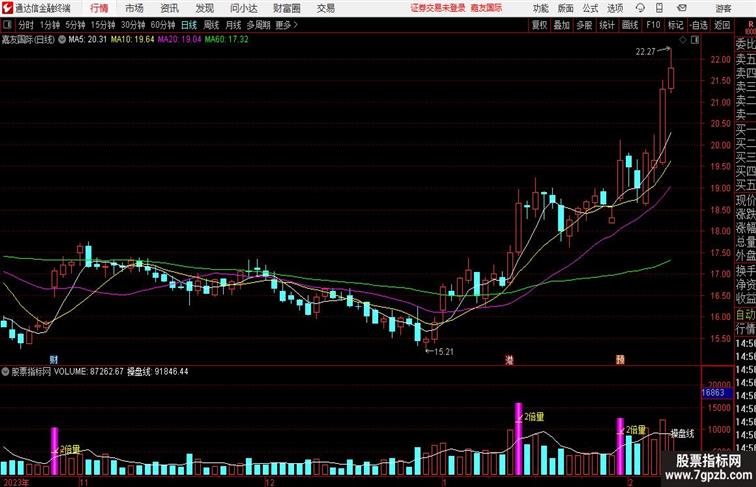Click the 港 marker below the chart
The width and height of the screenshot is (756, 487).
pos(509,360)
